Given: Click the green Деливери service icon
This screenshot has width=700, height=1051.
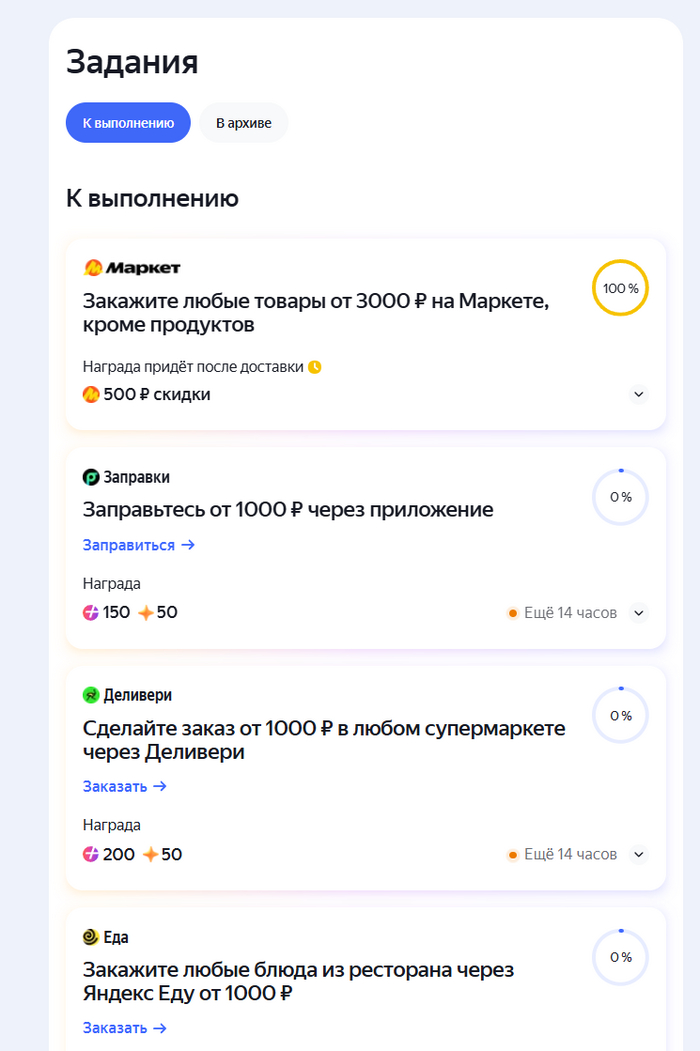Looking at the screenshot, I should (91, 695).
